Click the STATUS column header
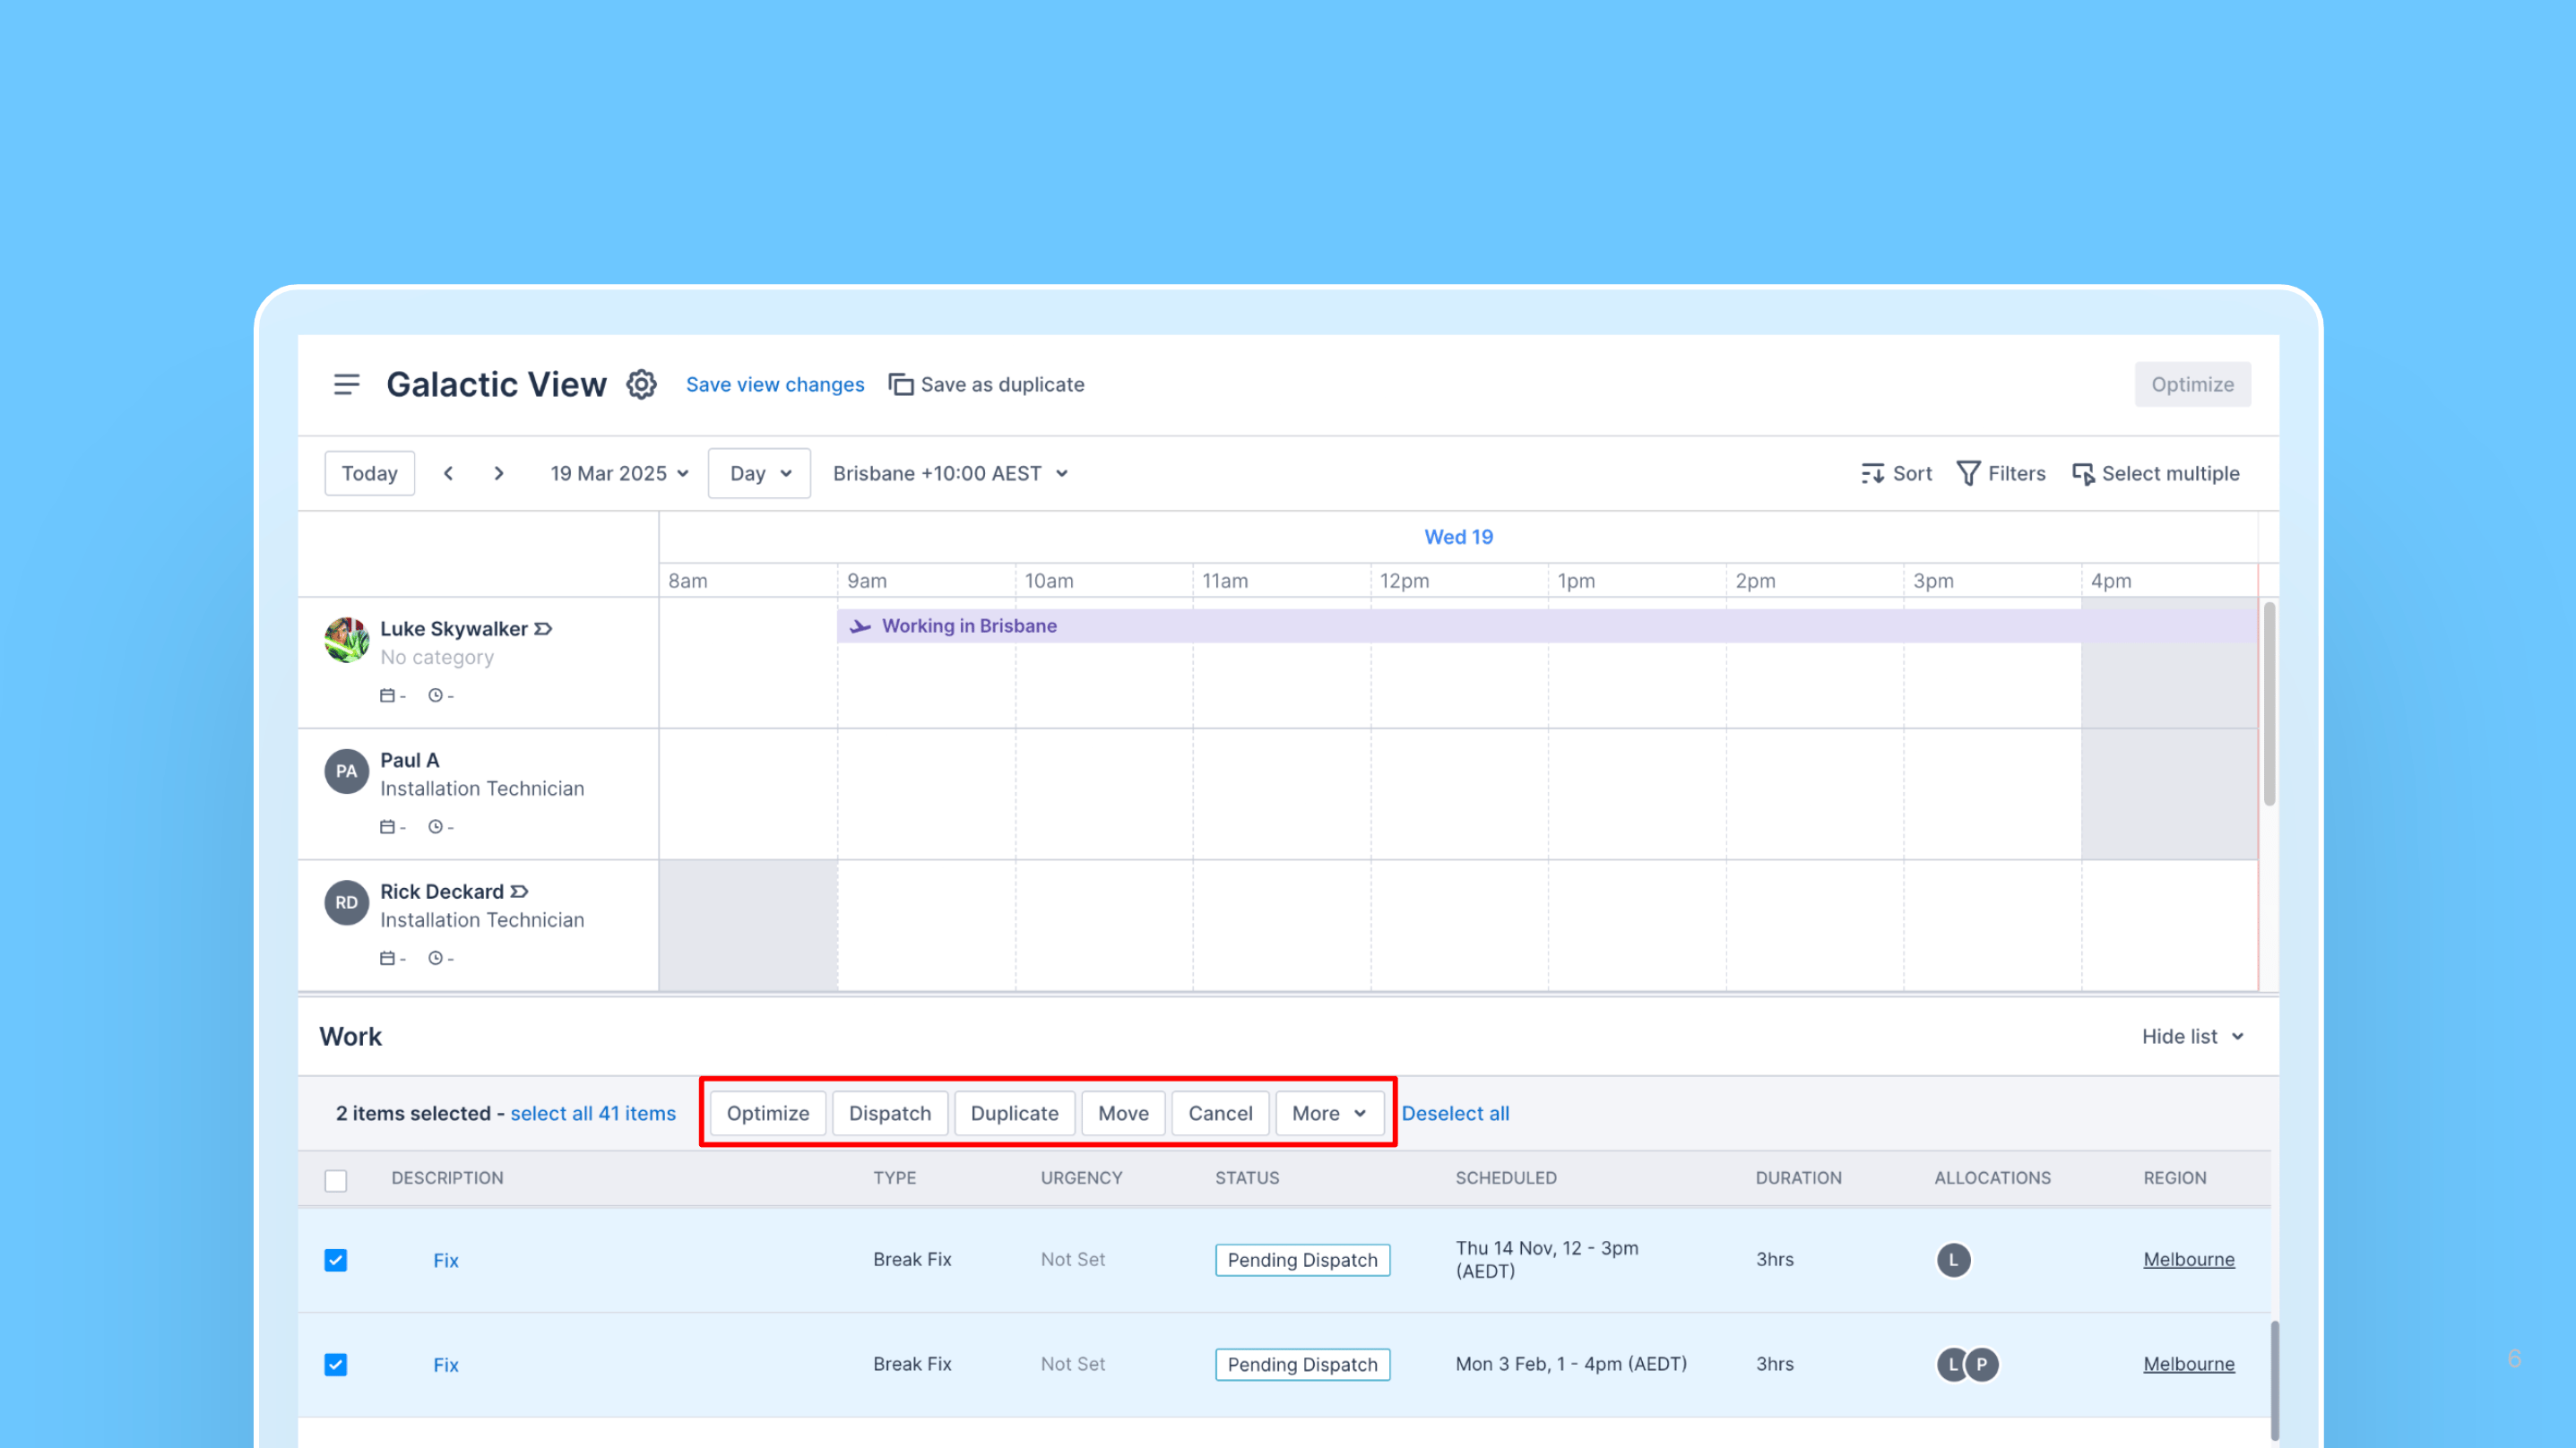Screen dimensions: 2576x1448 [x=1247, y=1178]
